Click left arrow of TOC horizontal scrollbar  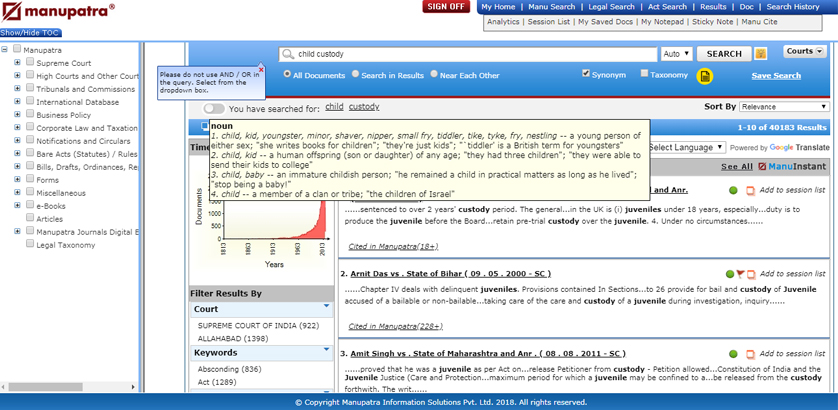[4, 386]
